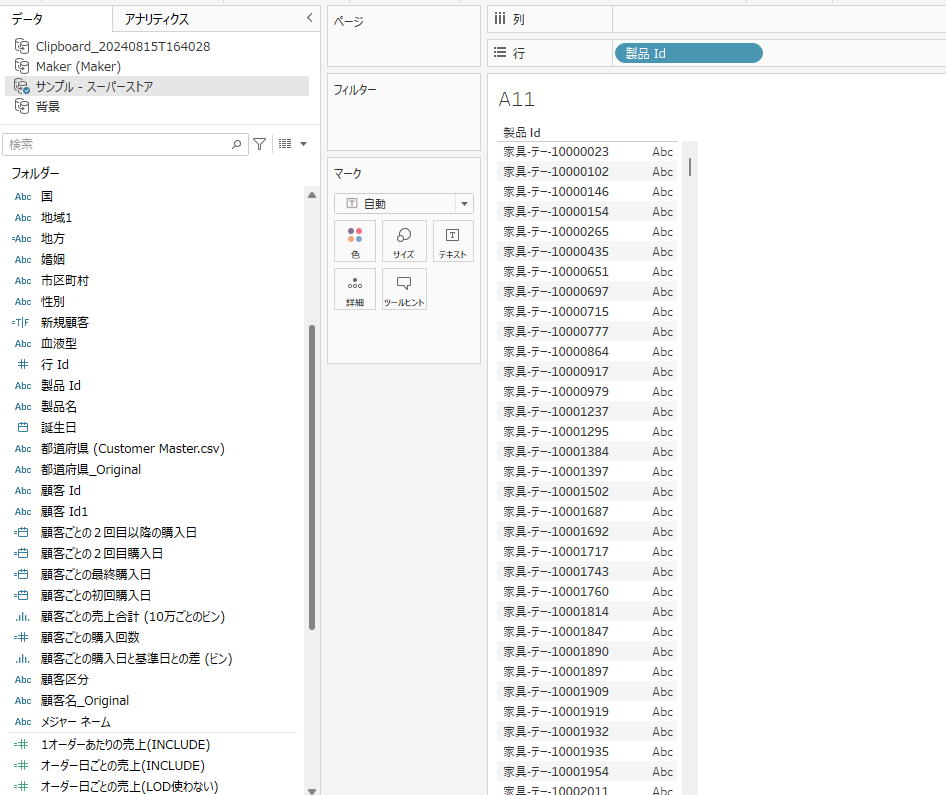Click the 行 shelf rows icon

click(500, 52)
